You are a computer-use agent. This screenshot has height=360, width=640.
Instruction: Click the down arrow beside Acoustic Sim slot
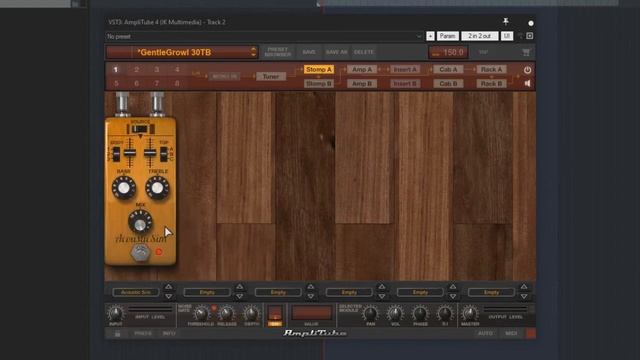[x=168, y=296]
